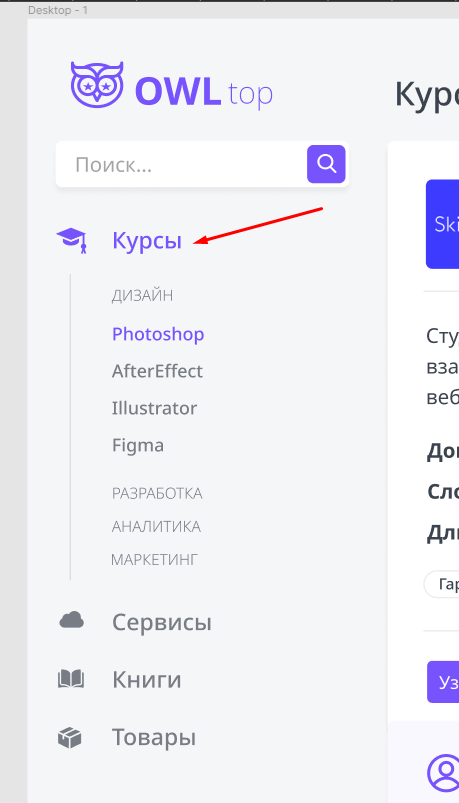459x803 pixels.
Task: Click the cloud icon beside Сервисы
Action: tap(71, 620)
